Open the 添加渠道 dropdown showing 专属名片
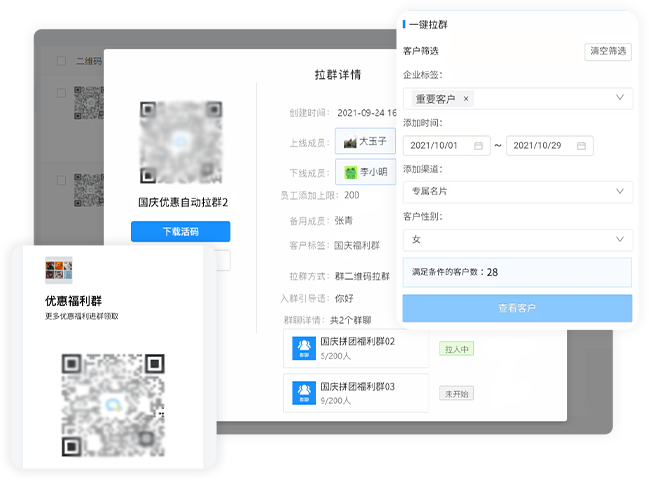The height and width of the screenshot is (480, 649). 517,192
